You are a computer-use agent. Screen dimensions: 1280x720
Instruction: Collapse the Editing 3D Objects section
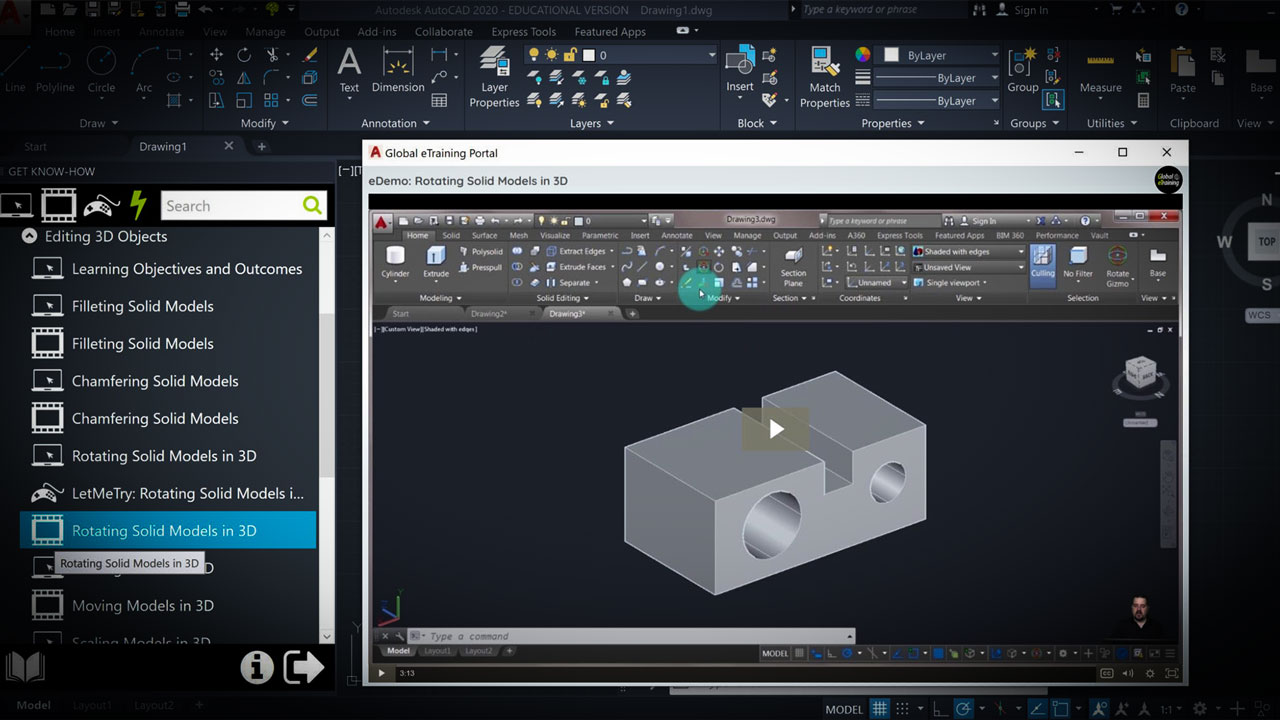tap(29, 236)
